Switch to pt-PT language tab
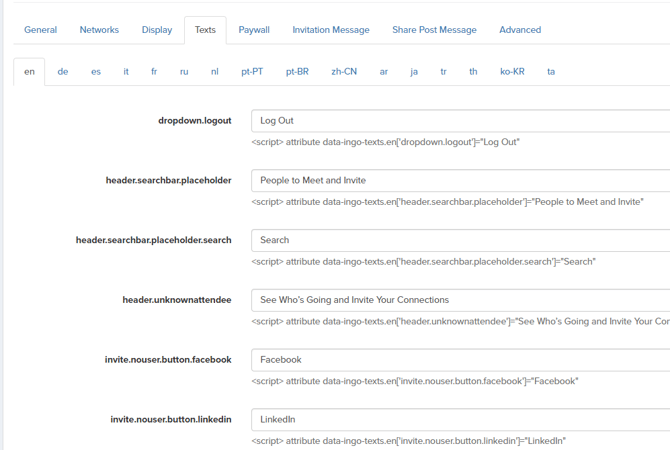The width and height of the screenshot is (670, 450). coord(252,72)
